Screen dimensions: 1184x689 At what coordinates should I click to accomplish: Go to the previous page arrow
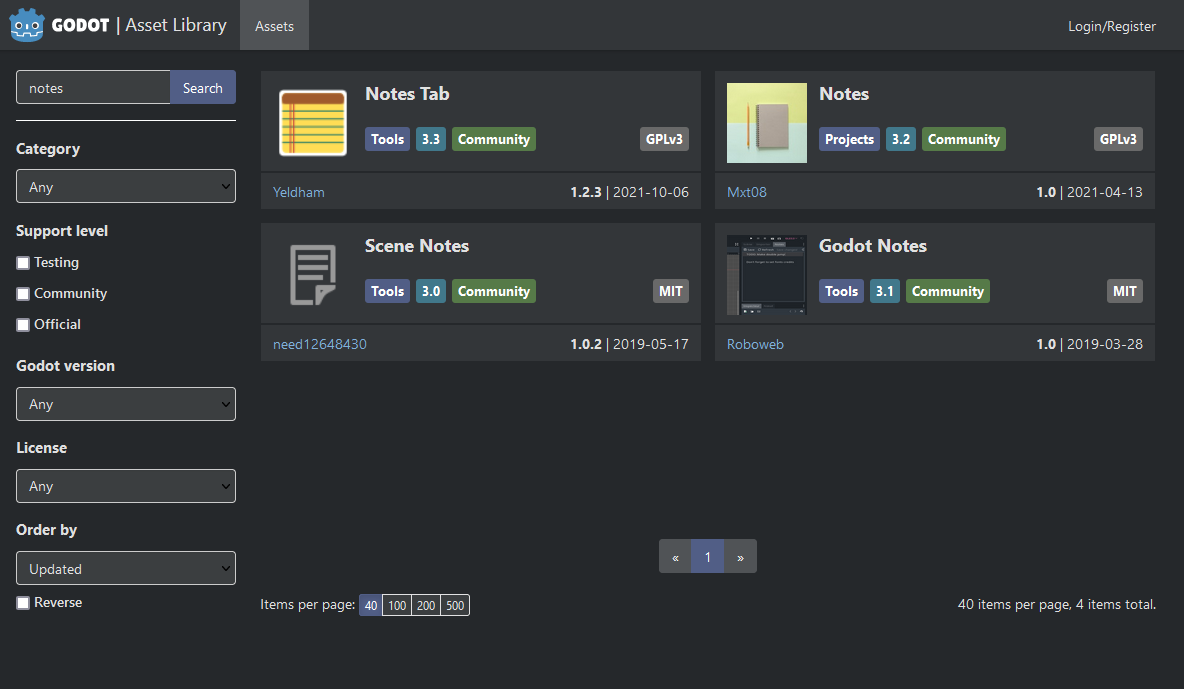click(675, 557)
